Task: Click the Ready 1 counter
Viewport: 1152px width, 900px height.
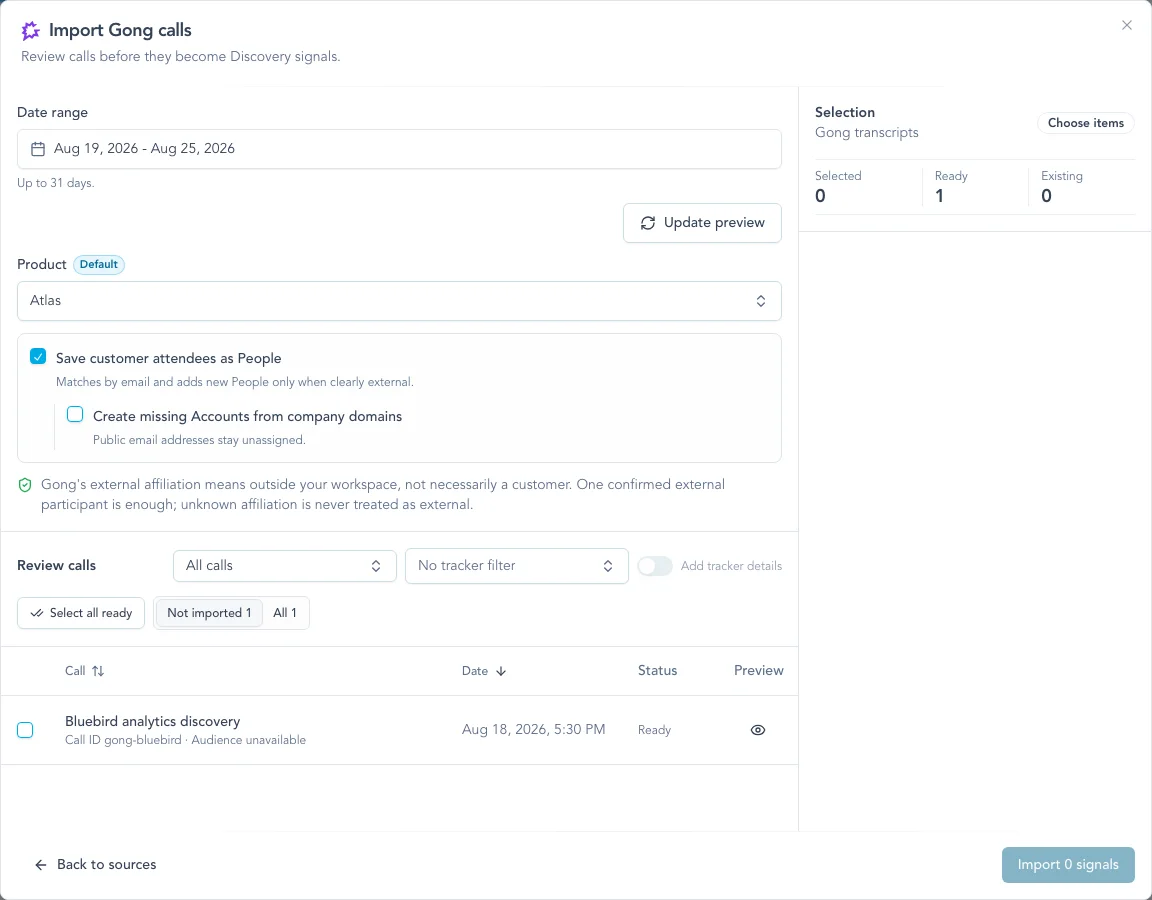Action: coord(951,186)
